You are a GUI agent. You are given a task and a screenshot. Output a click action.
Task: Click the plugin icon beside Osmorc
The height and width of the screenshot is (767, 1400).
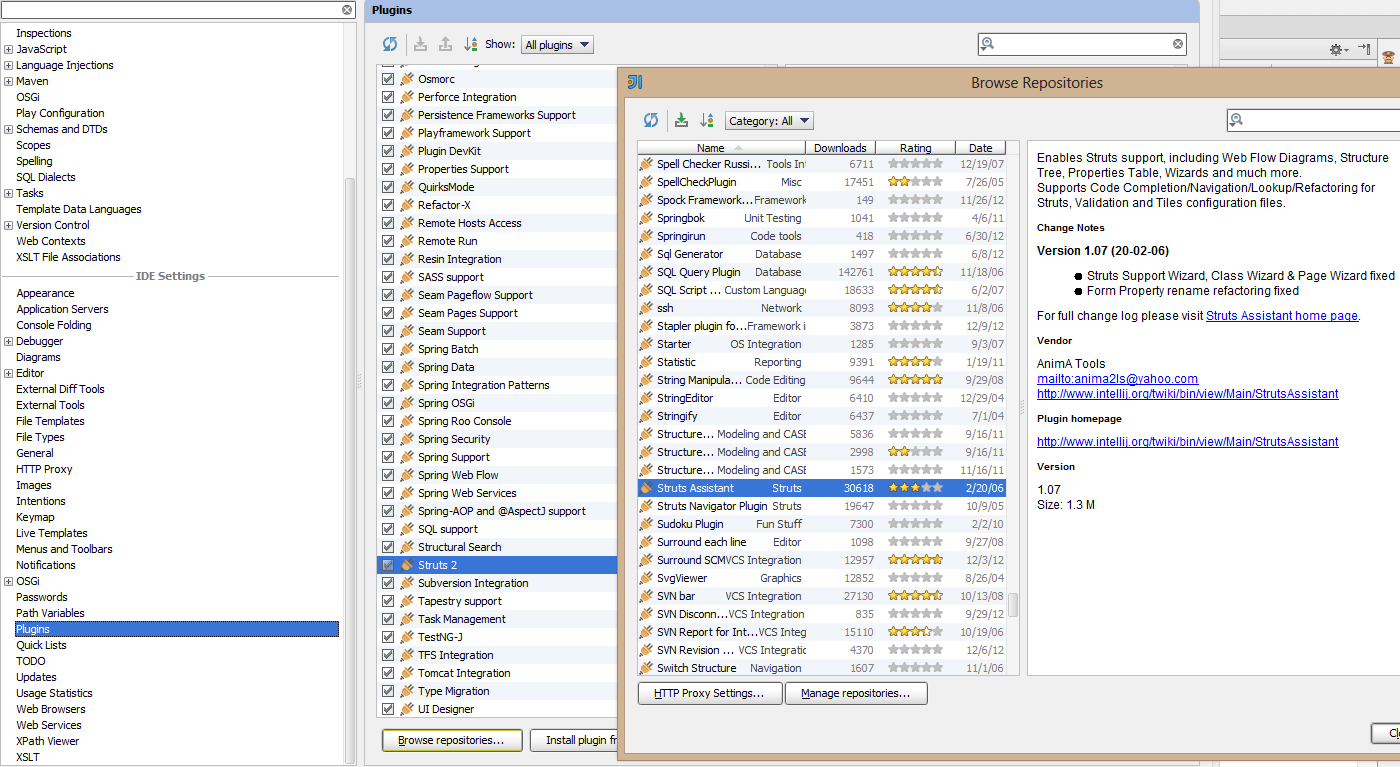point(407,79)
